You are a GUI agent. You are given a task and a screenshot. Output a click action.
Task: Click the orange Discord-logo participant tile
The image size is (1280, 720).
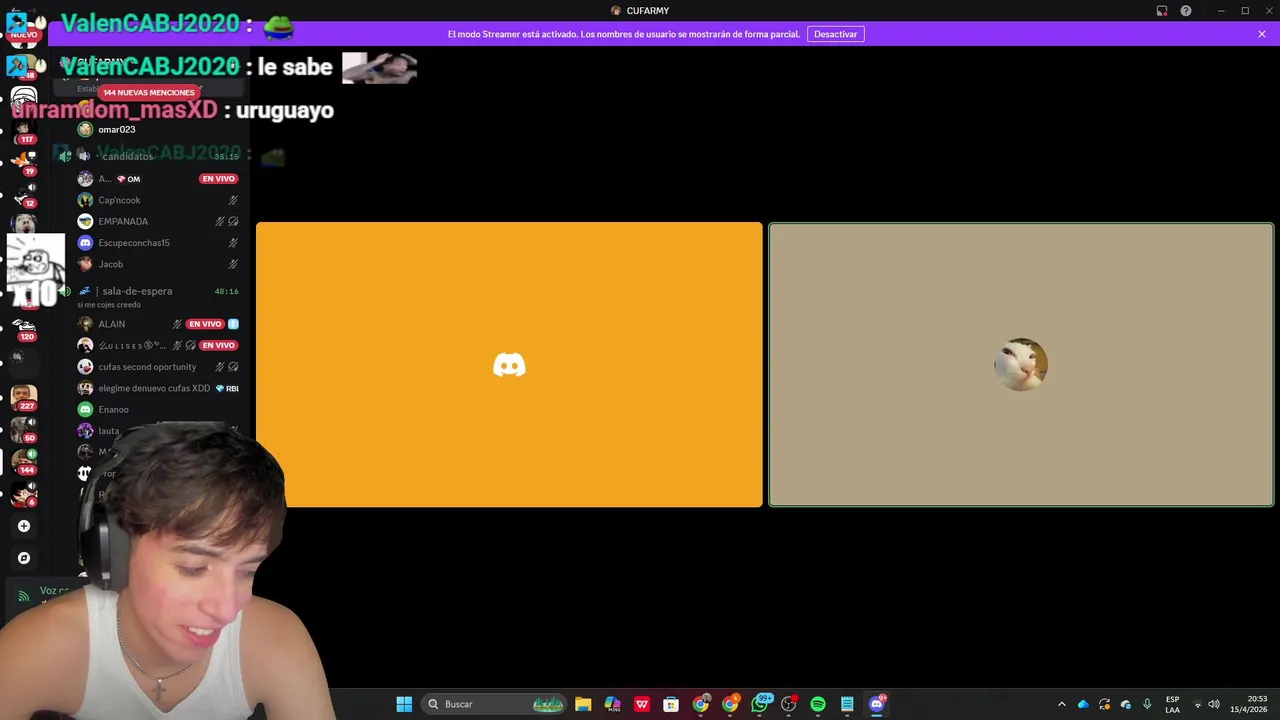(x=509, y=365)
